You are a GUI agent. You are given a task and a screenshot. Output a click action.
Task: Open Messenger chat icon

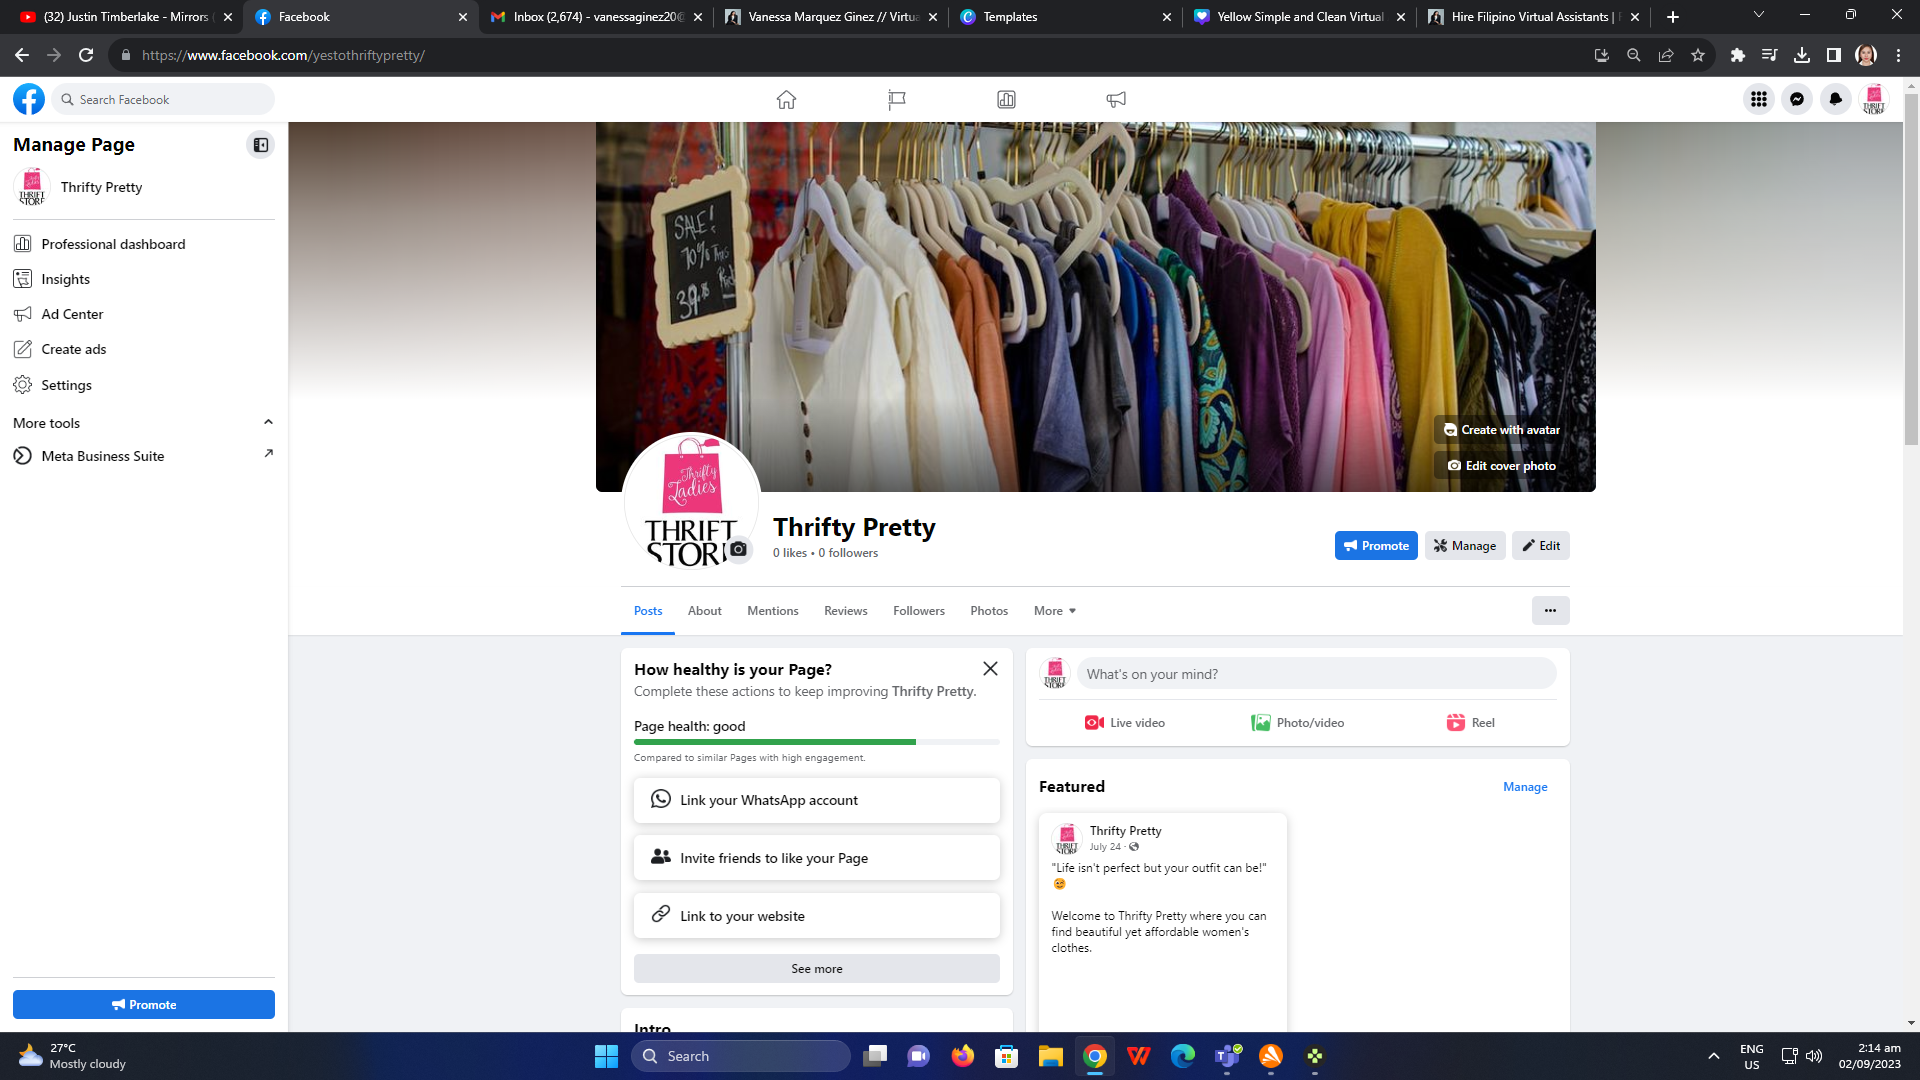[1797, 99]
